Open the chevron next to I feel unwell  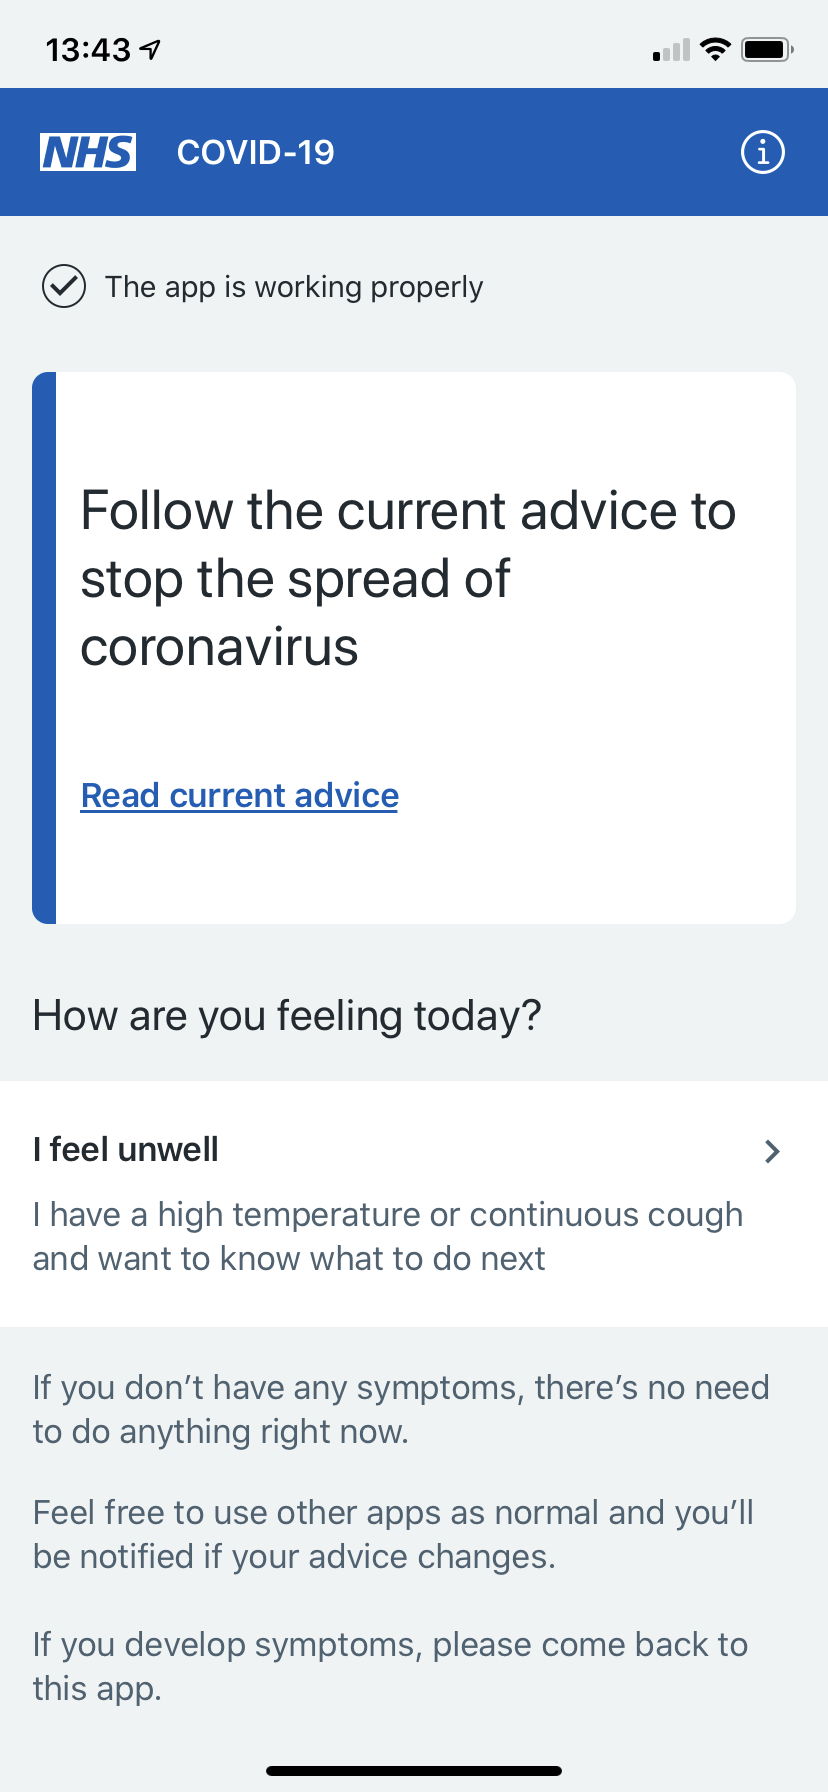771,1151
